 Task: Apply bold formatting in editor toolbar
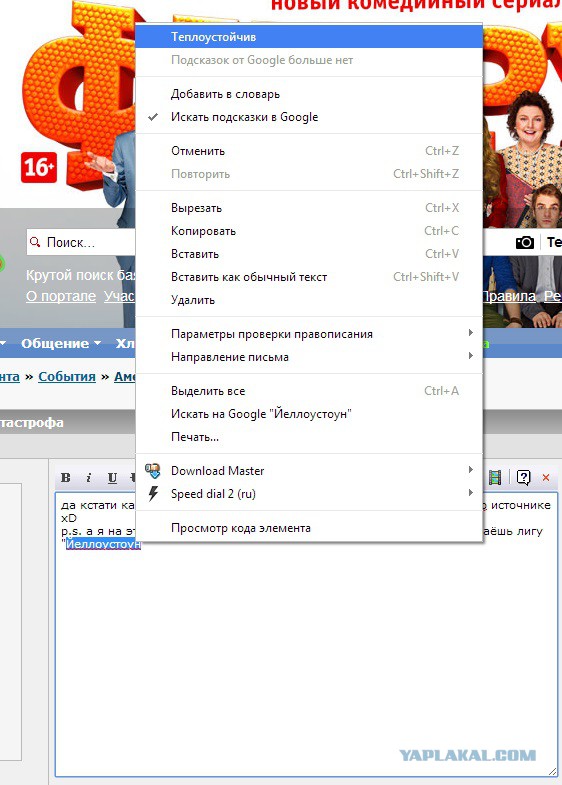click(x=66, y=478)
